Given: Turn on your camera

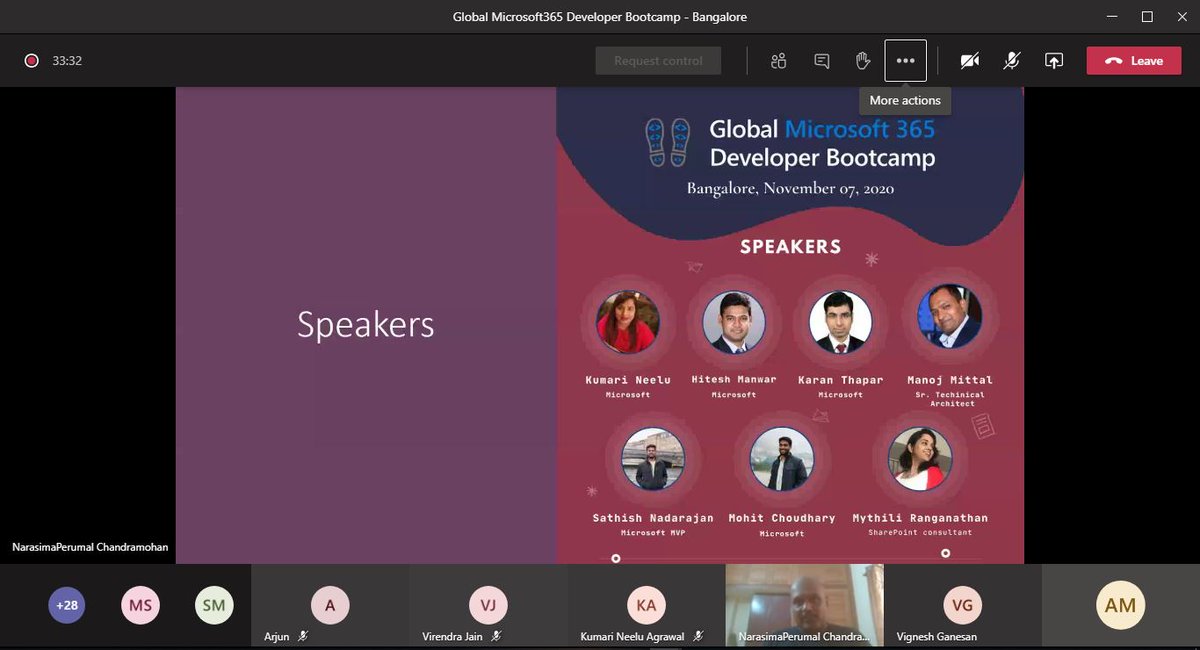Looking at the screenshot, I should coord(969,60).
